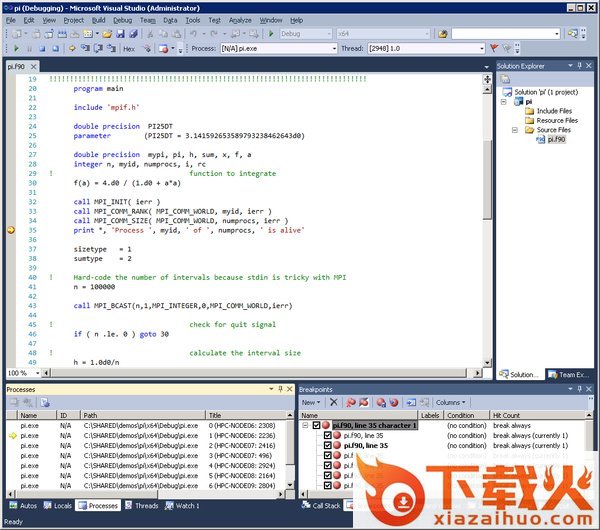Screen dimensions: 600x530
Task: Toggle the bold pi.f90 line 35 breakpoint checkbox
Action: 327,446
